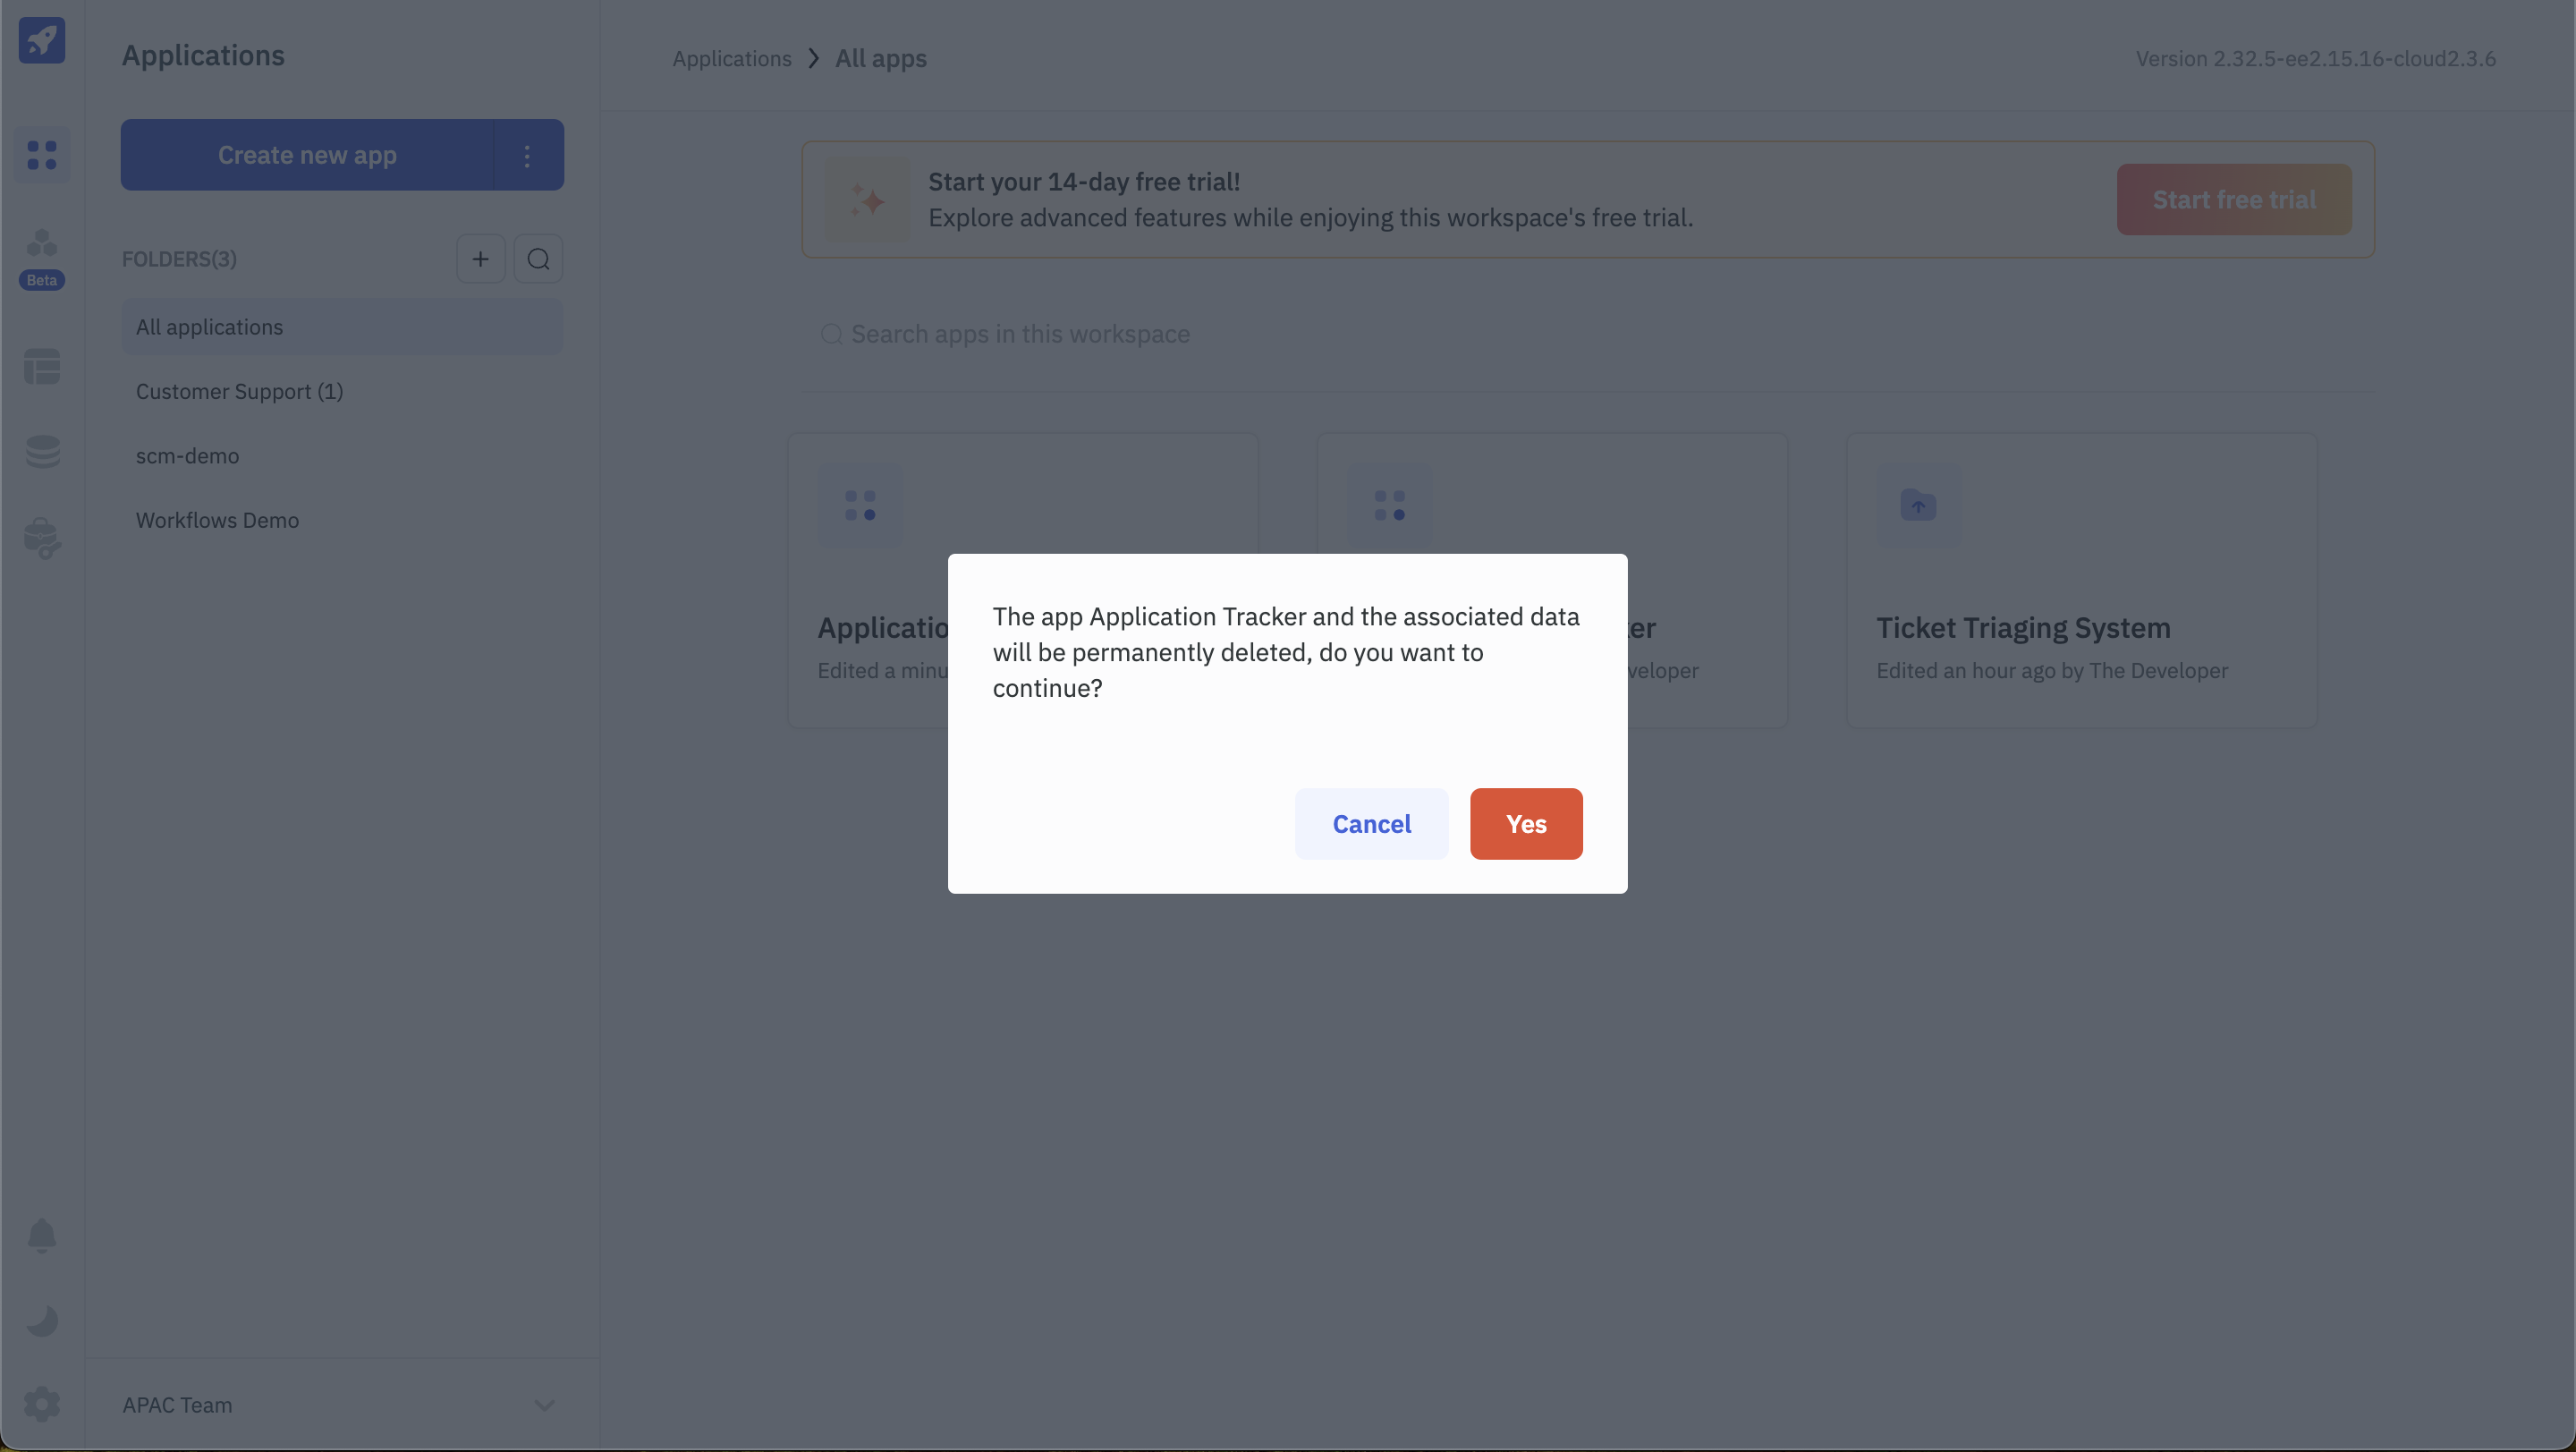Screen dimensions: 2576x1452
Task: Select the All applications folder
Action: [342, 327]
